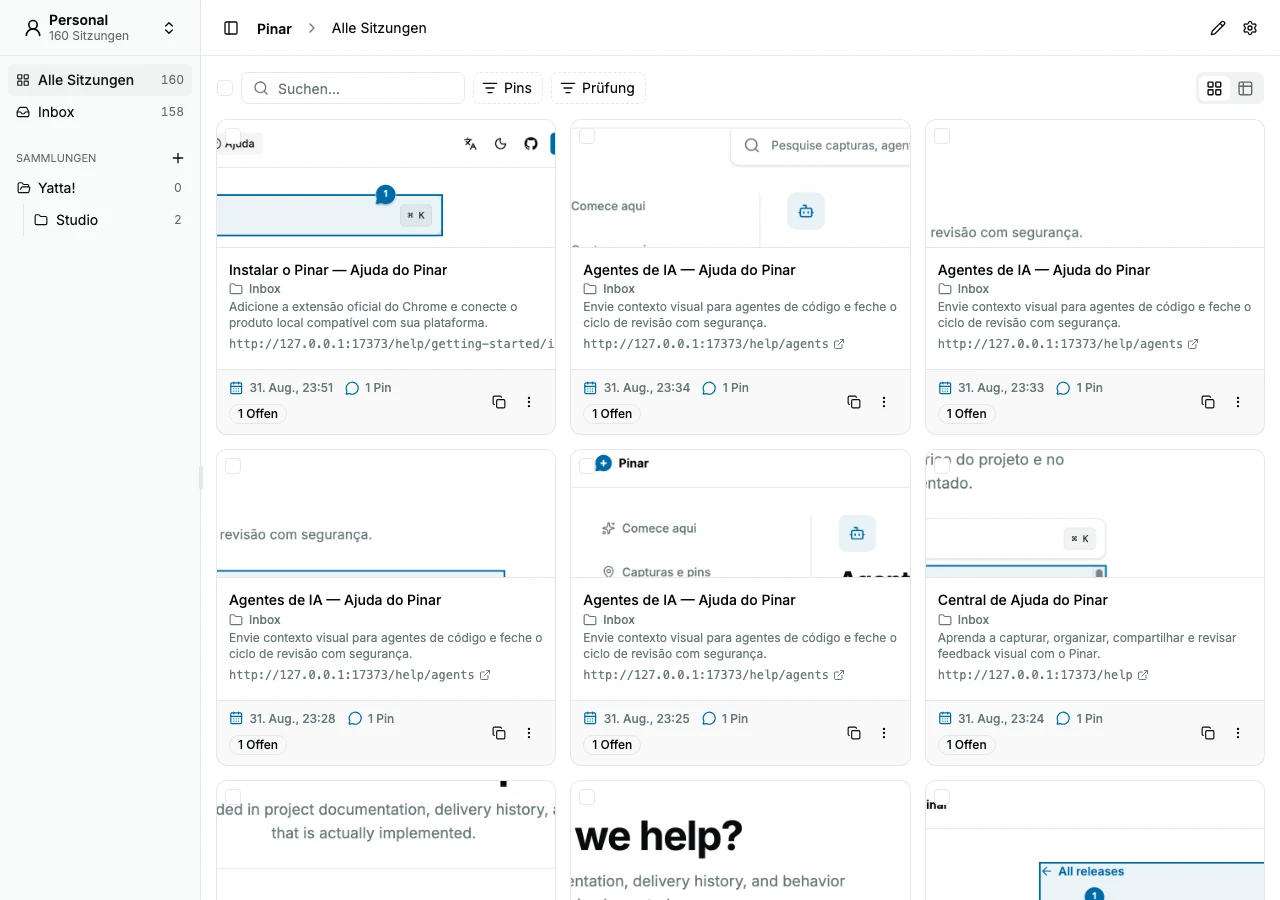Open Alle Sitzungen in sidebar

(x=100, y=80)
